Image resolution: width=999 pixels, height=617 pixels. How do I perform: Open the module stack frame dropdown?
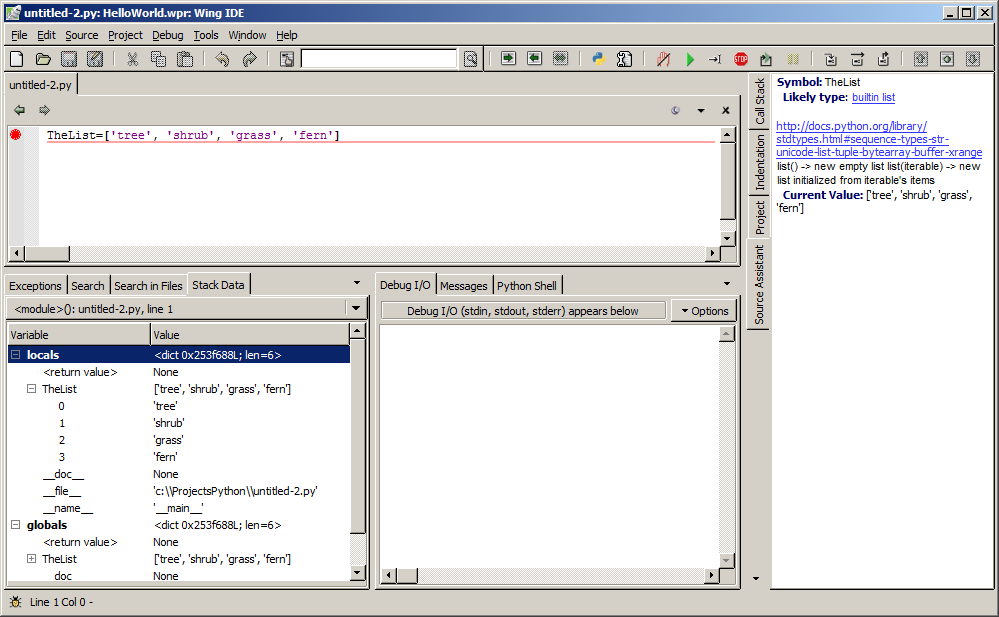pos(356,309)
